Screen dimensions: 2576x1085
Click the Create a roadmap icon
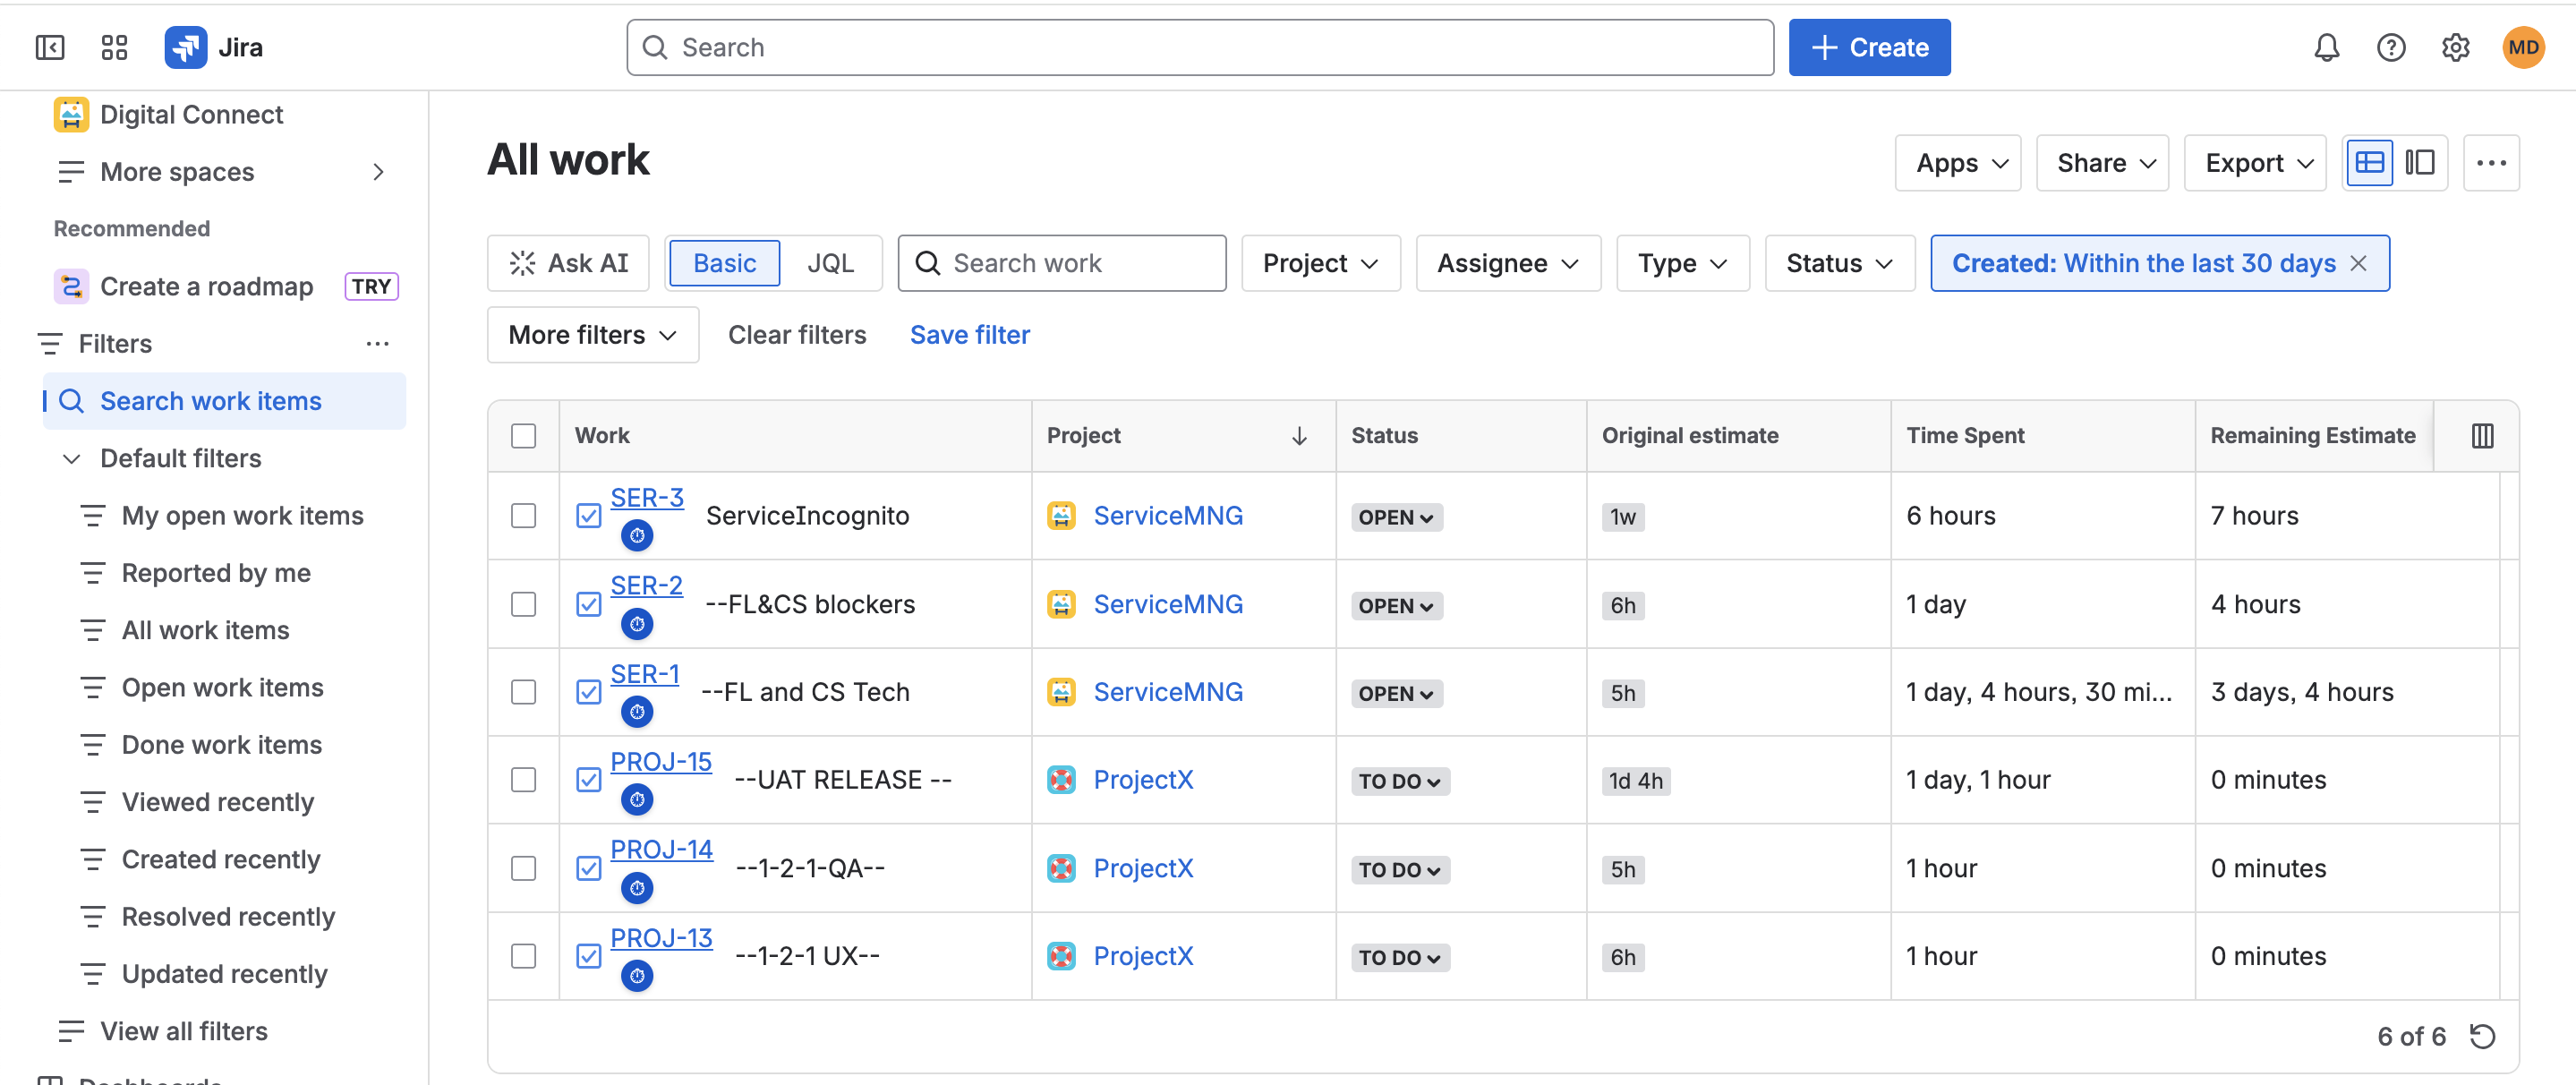tap(71, 286)
